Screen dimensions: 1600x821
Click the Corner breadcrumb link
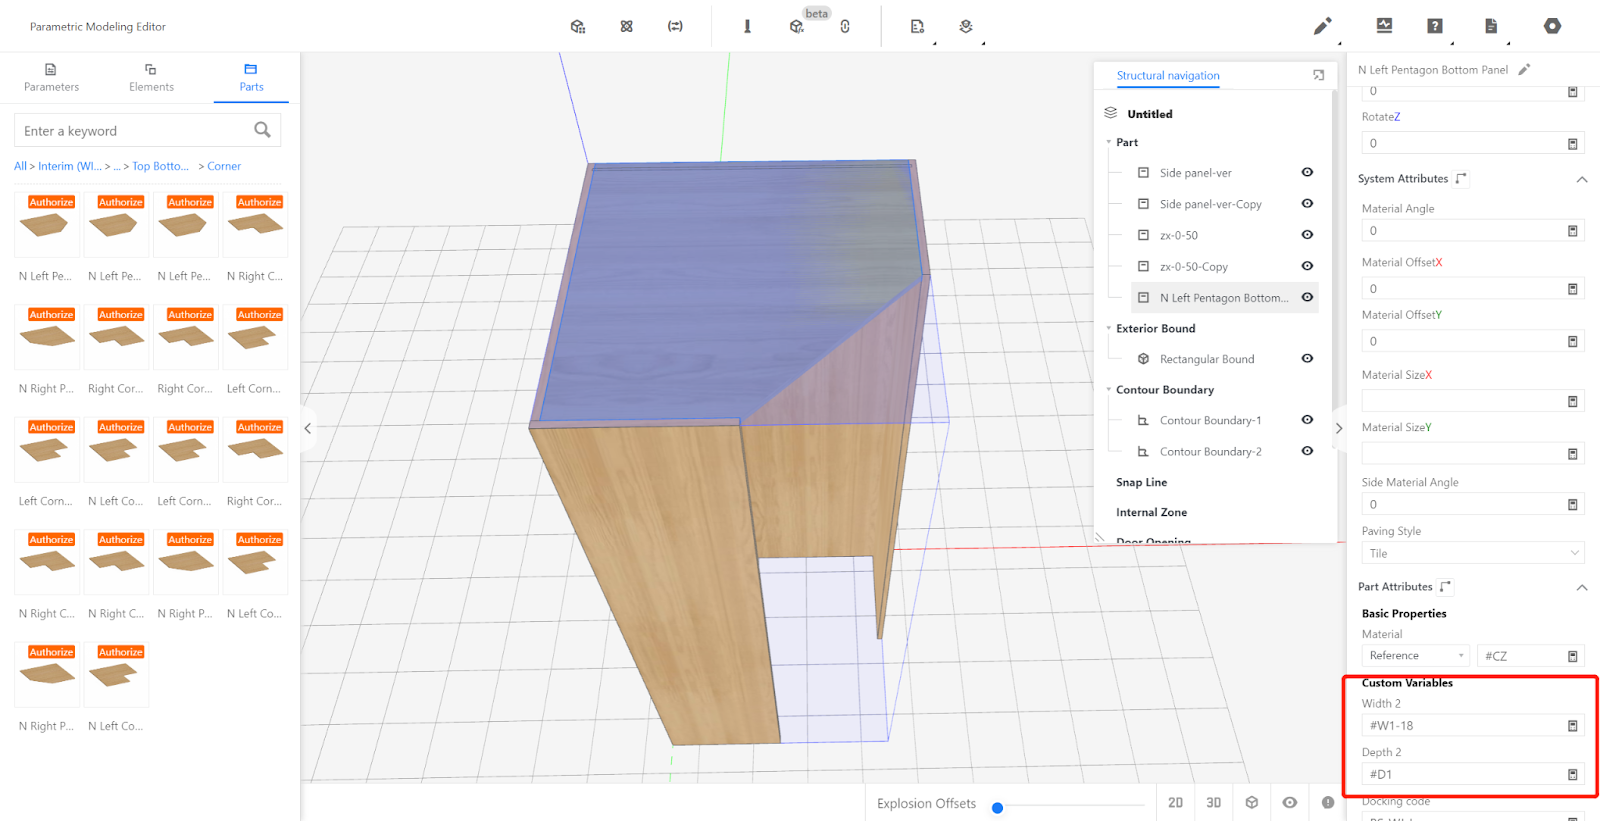tap(224, 166)
